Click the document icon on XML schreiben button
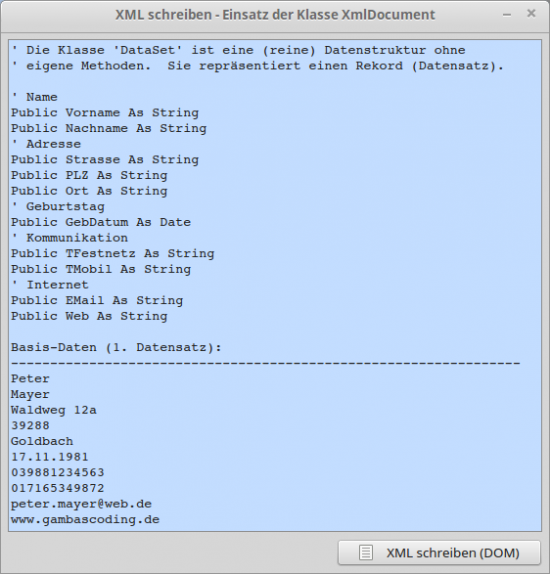550x574 pixels. pyautogui.click(x=365, y=553)
